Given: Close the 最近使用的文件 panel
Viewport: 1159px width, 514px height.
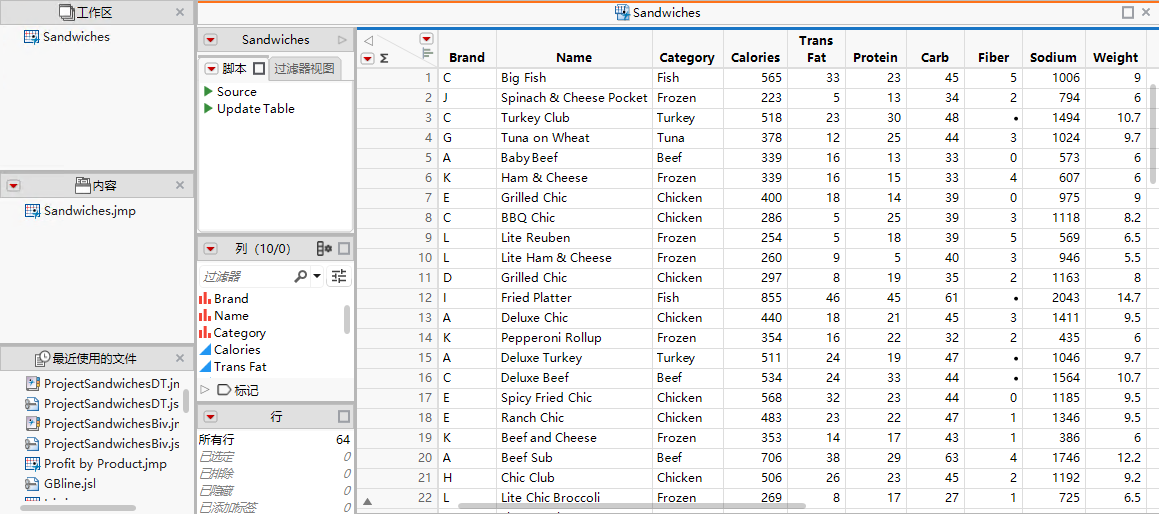Looking at the screenshot, I should point(180,359).
